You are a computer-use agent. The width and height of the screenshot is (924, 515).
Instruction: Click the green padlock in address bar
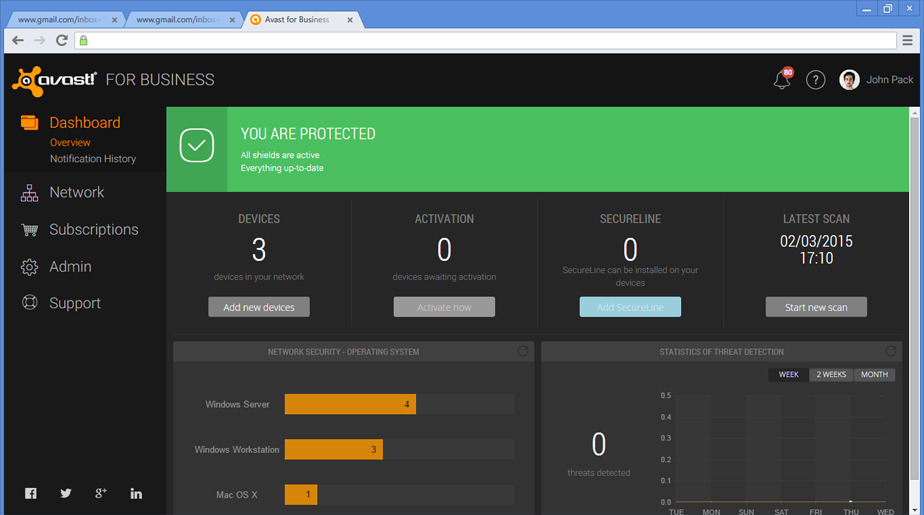coord(84,40)
